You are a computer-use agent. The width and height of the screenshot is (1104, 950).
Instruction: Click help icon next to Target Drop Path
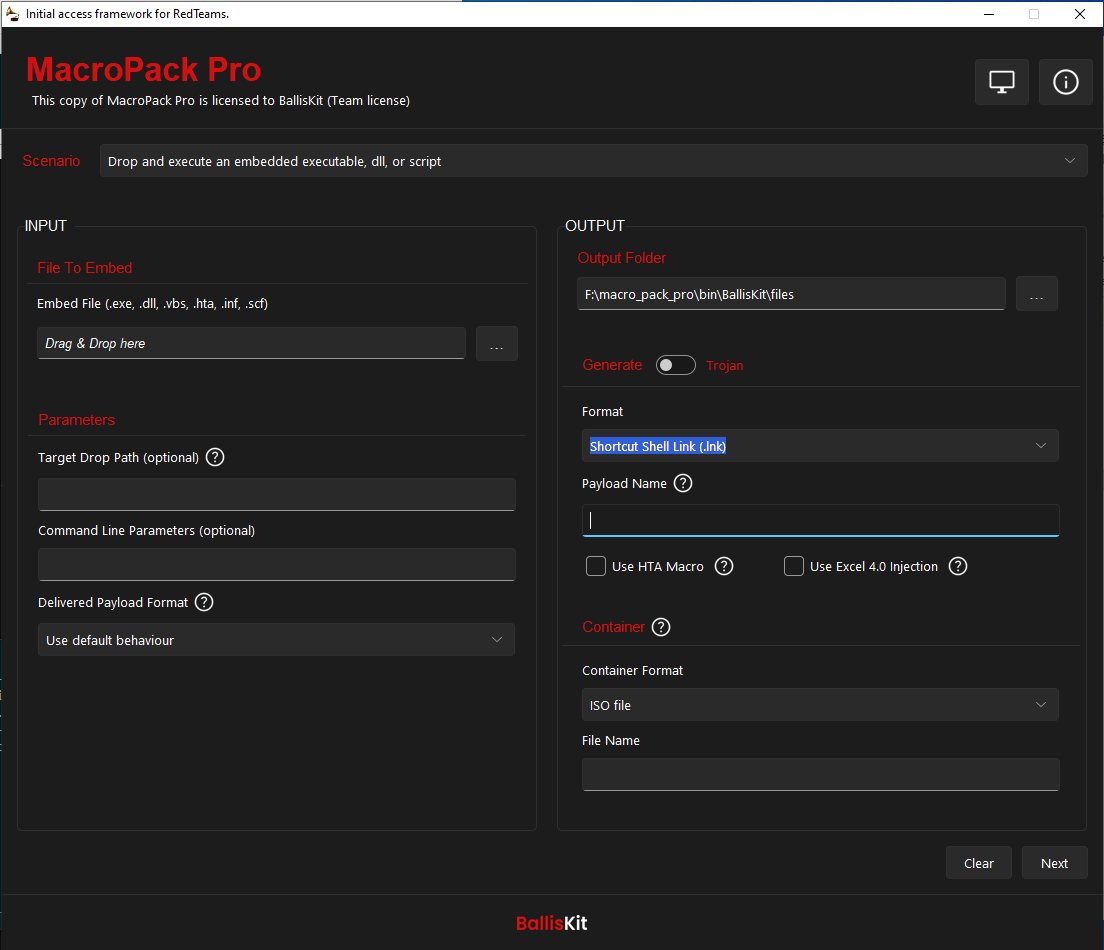(215, 457)
